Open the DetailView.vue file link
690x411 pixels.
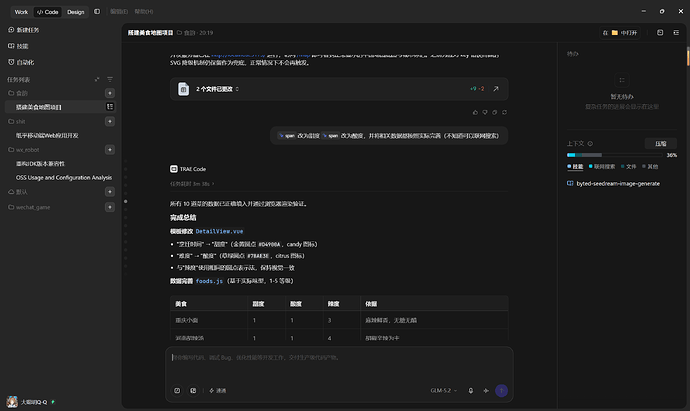(x=219, y=231)
